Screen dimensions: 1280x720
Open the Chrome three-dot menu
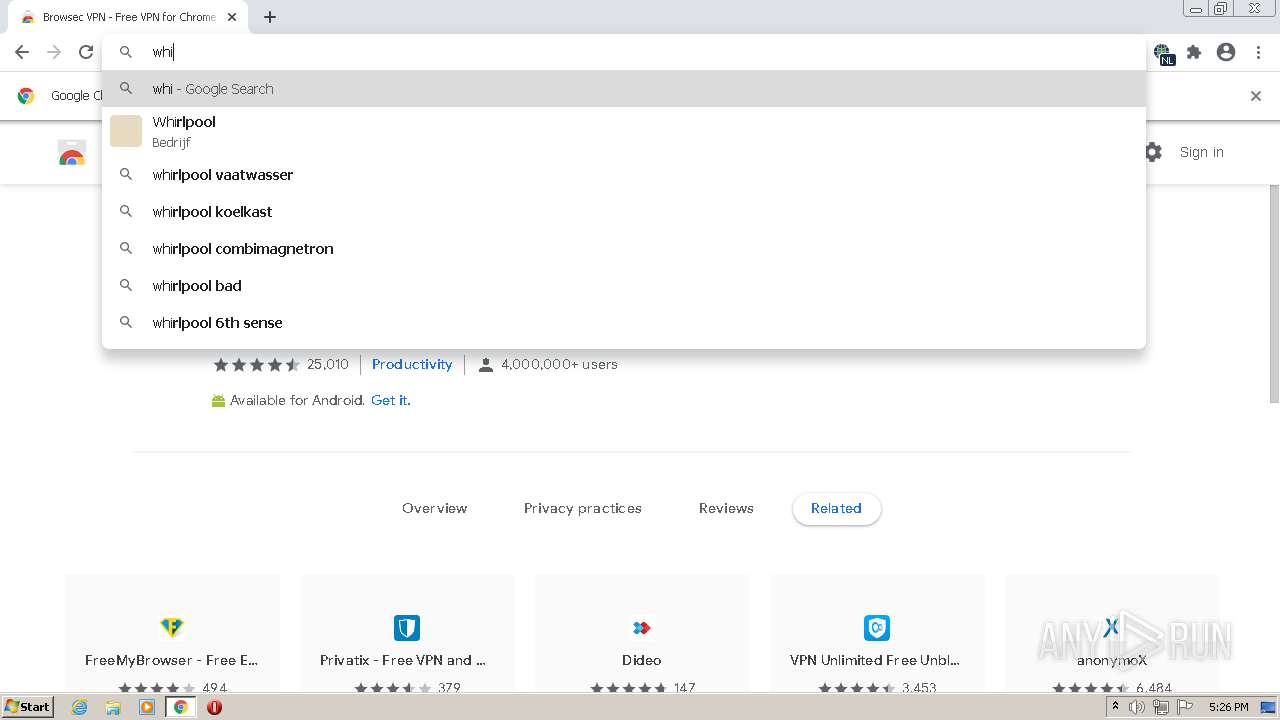pos(1258,52)
